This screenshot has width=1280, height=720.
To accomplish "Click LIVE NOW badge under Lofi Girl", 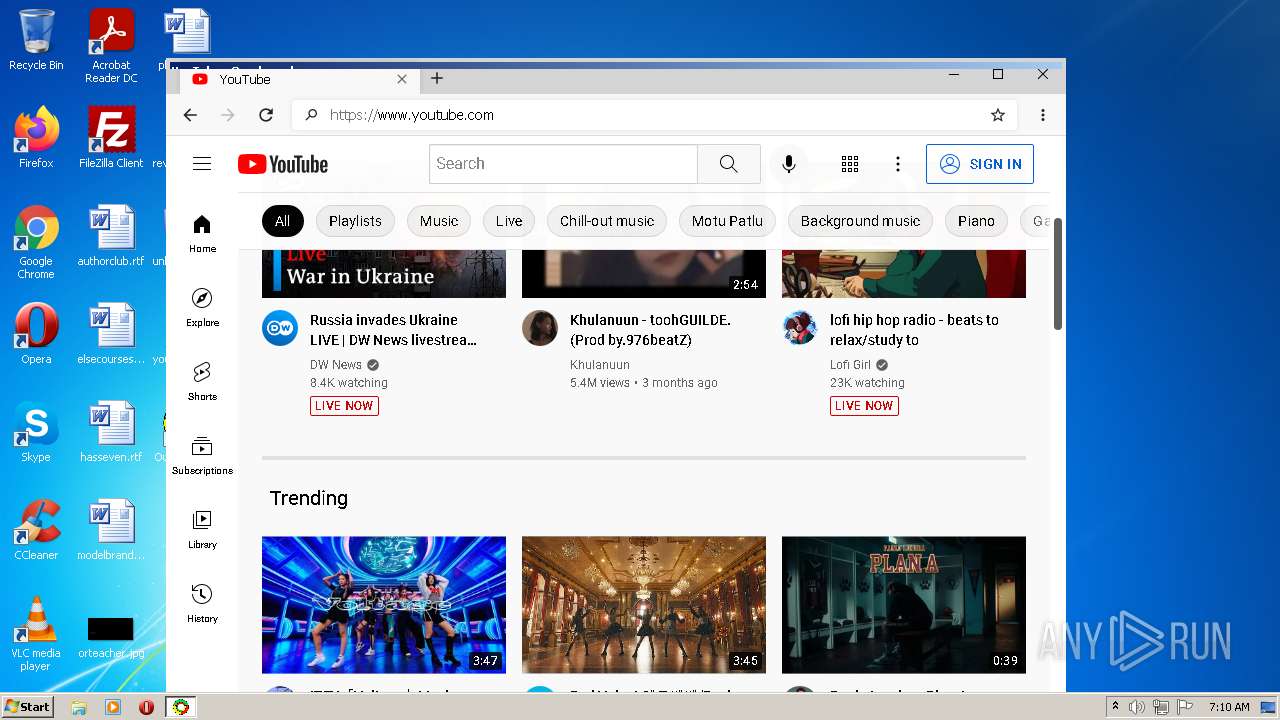I will 864,406.
